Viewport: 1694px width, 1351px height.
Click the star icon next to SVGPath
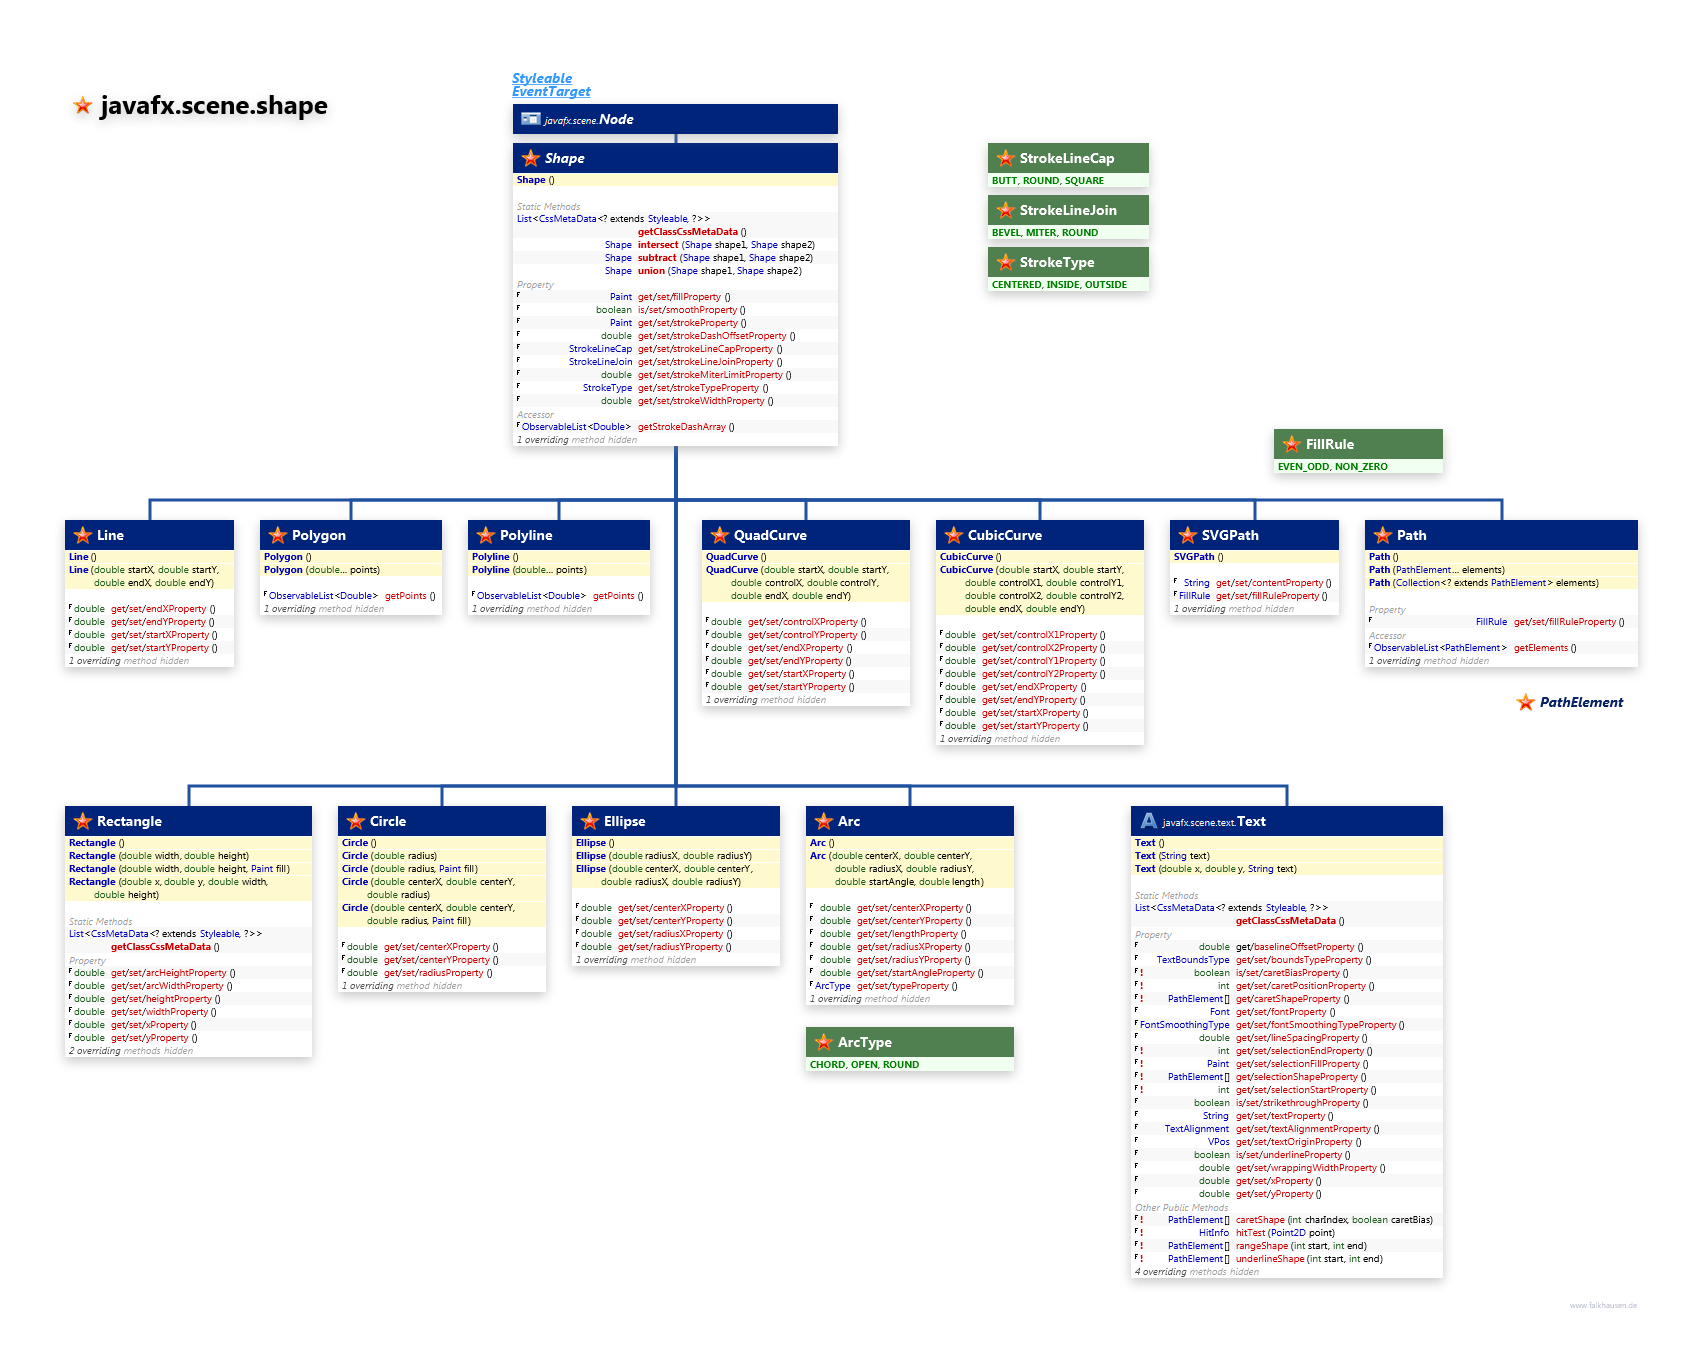[x=1187, y=535]
